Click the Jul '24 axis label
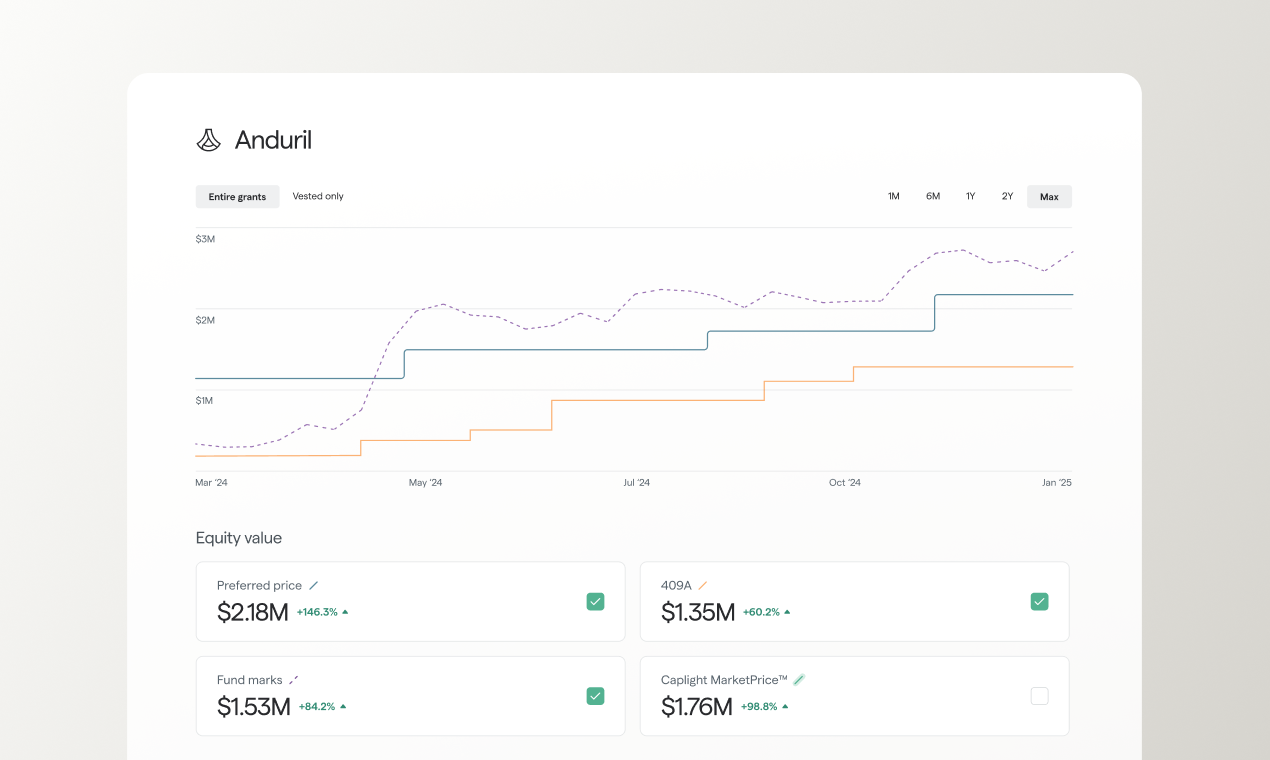The height and width of the screenshot is (760, 1270). point(637,482)
